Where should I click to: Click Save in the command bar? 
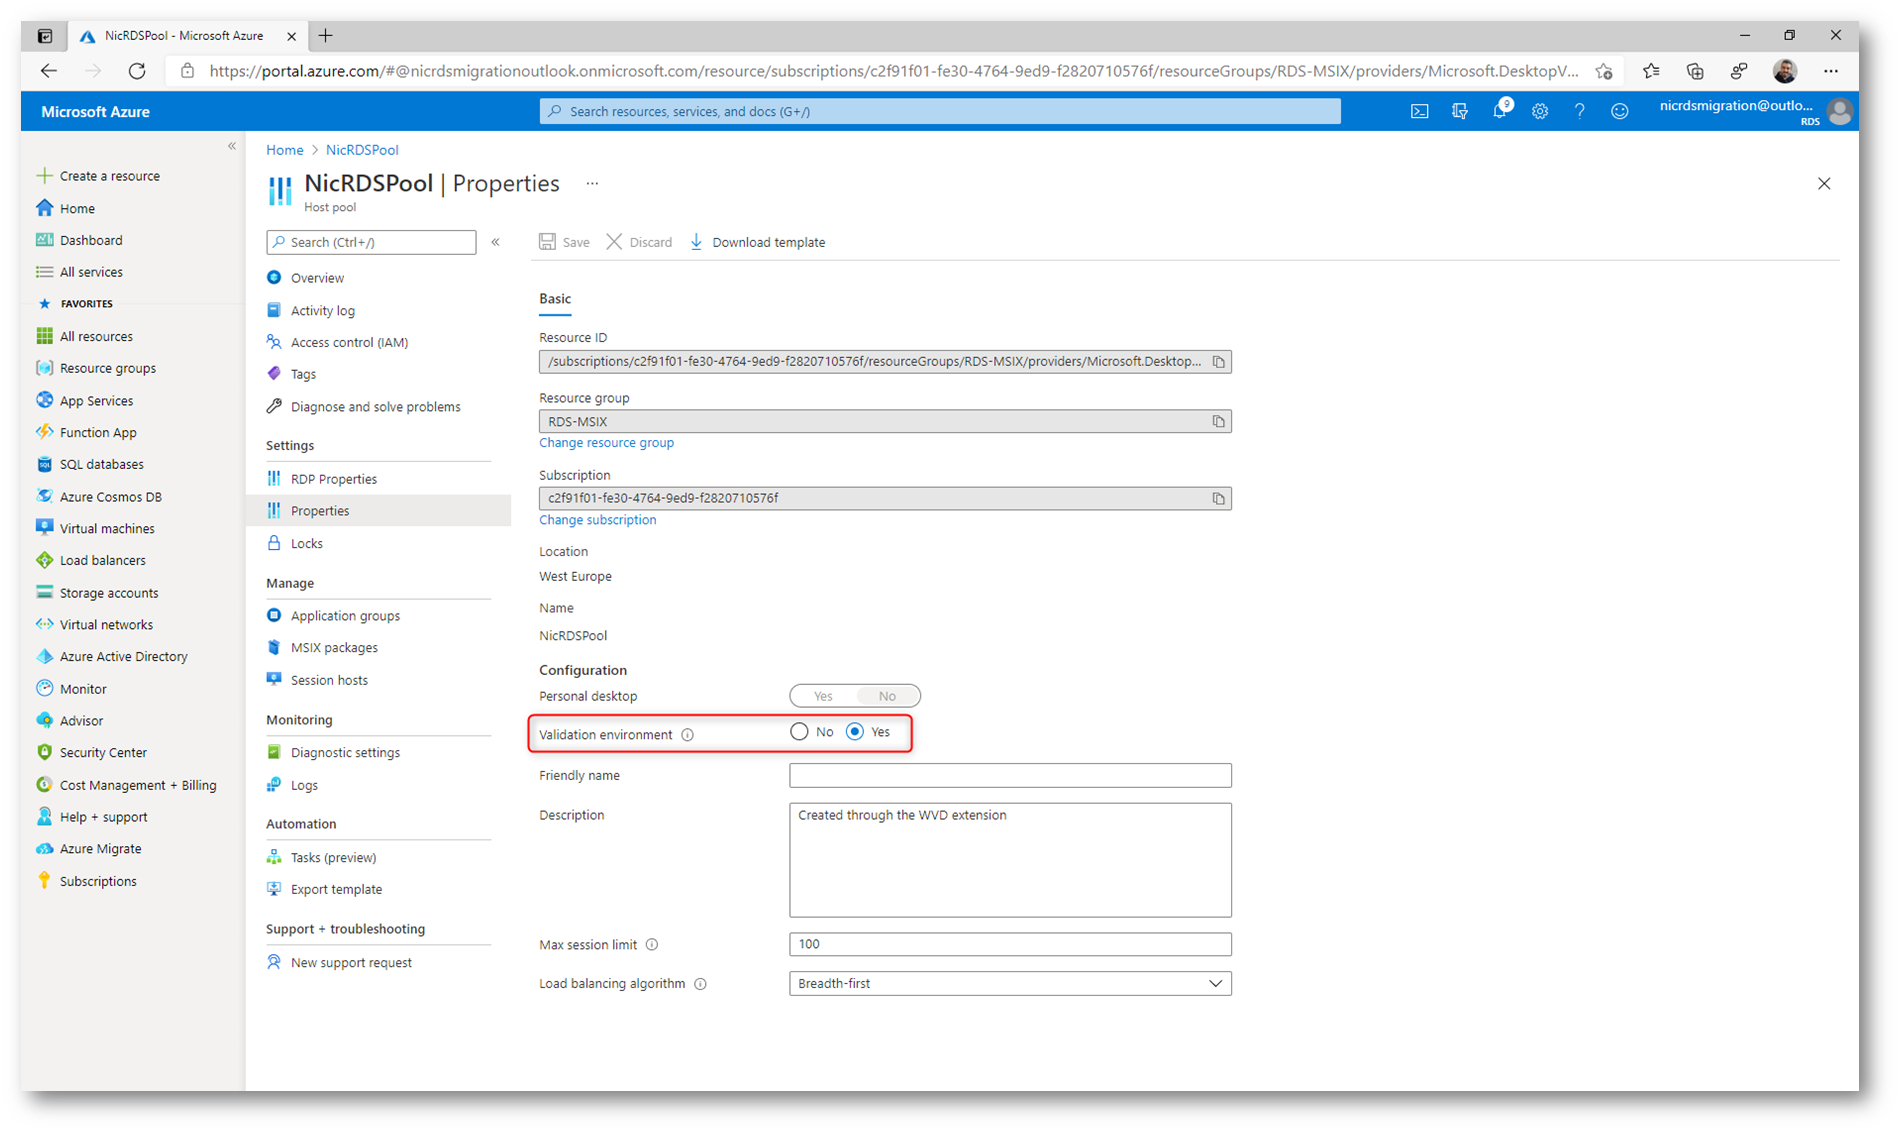565,242
